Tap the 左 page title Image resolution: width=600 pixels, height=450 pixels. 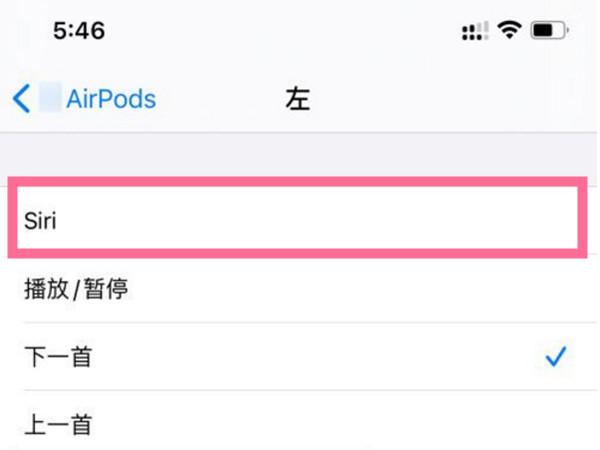pos(298,99)
